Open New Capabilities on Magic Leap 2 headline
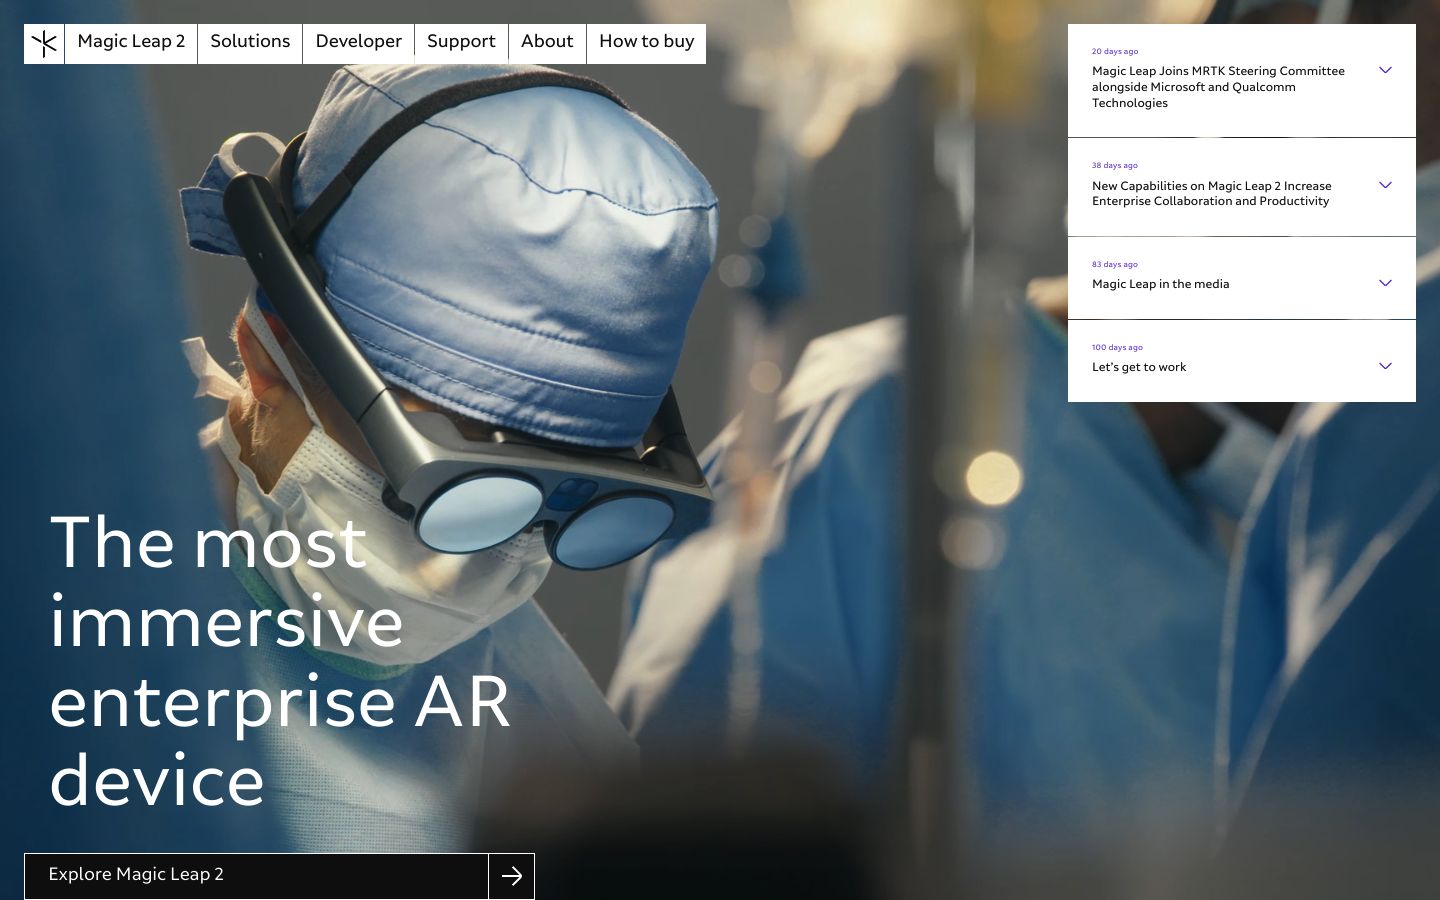This screenshot has width=1440, height=900. [x=1212, y=193]
